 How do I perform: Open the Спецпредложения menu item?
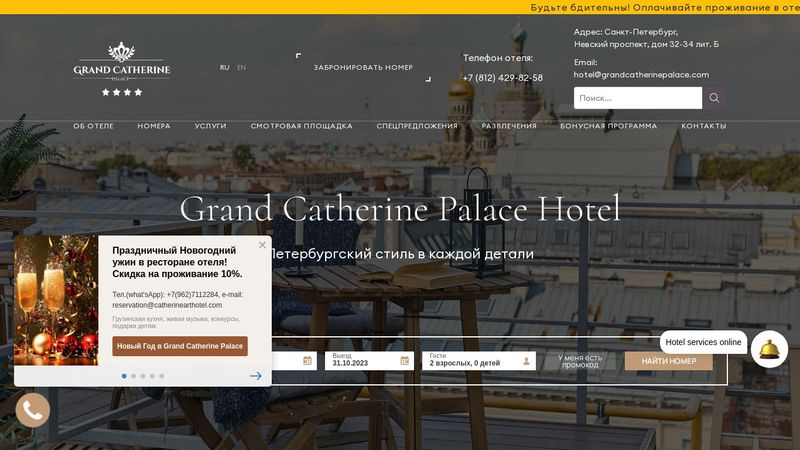pyautogui.click(x=417, y=126)
